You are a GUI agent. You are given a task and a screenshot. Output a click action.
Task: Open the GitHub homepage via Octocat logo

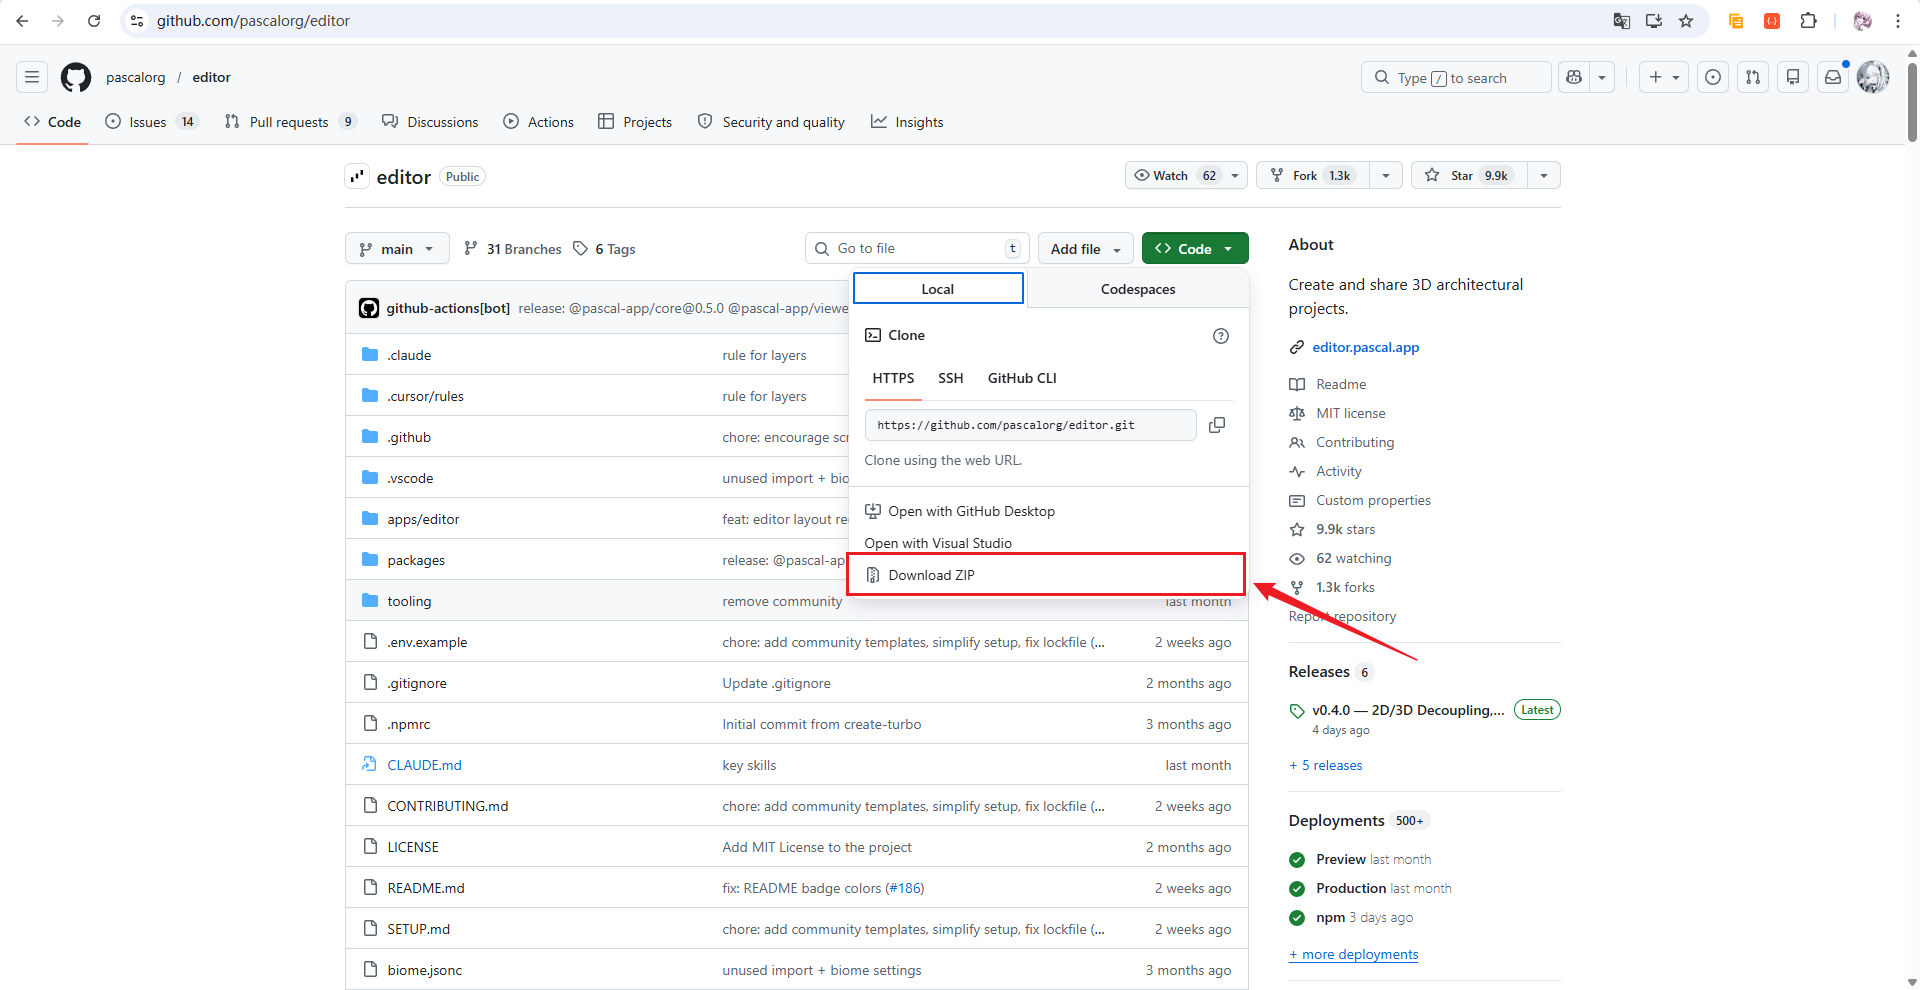(76, 77)
